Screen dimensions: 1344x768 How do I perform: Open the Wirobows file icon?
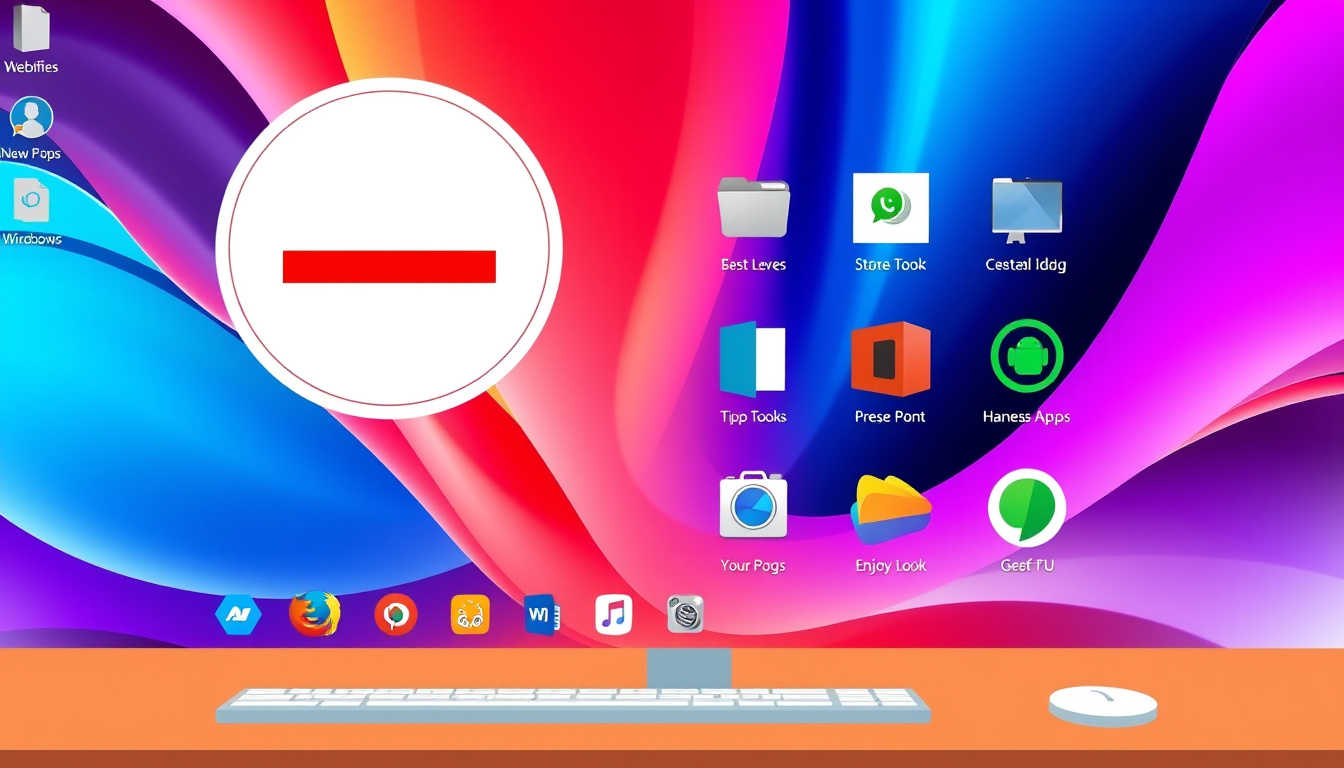(x=31, y=201)
